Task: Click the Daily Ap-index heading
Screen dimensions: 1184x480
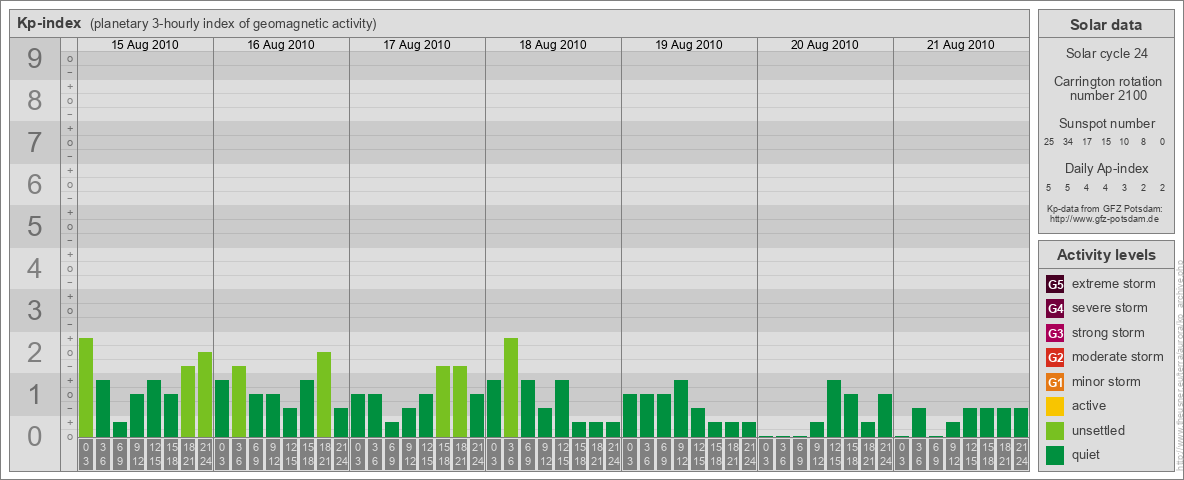Action: (x=1106, y=168)
